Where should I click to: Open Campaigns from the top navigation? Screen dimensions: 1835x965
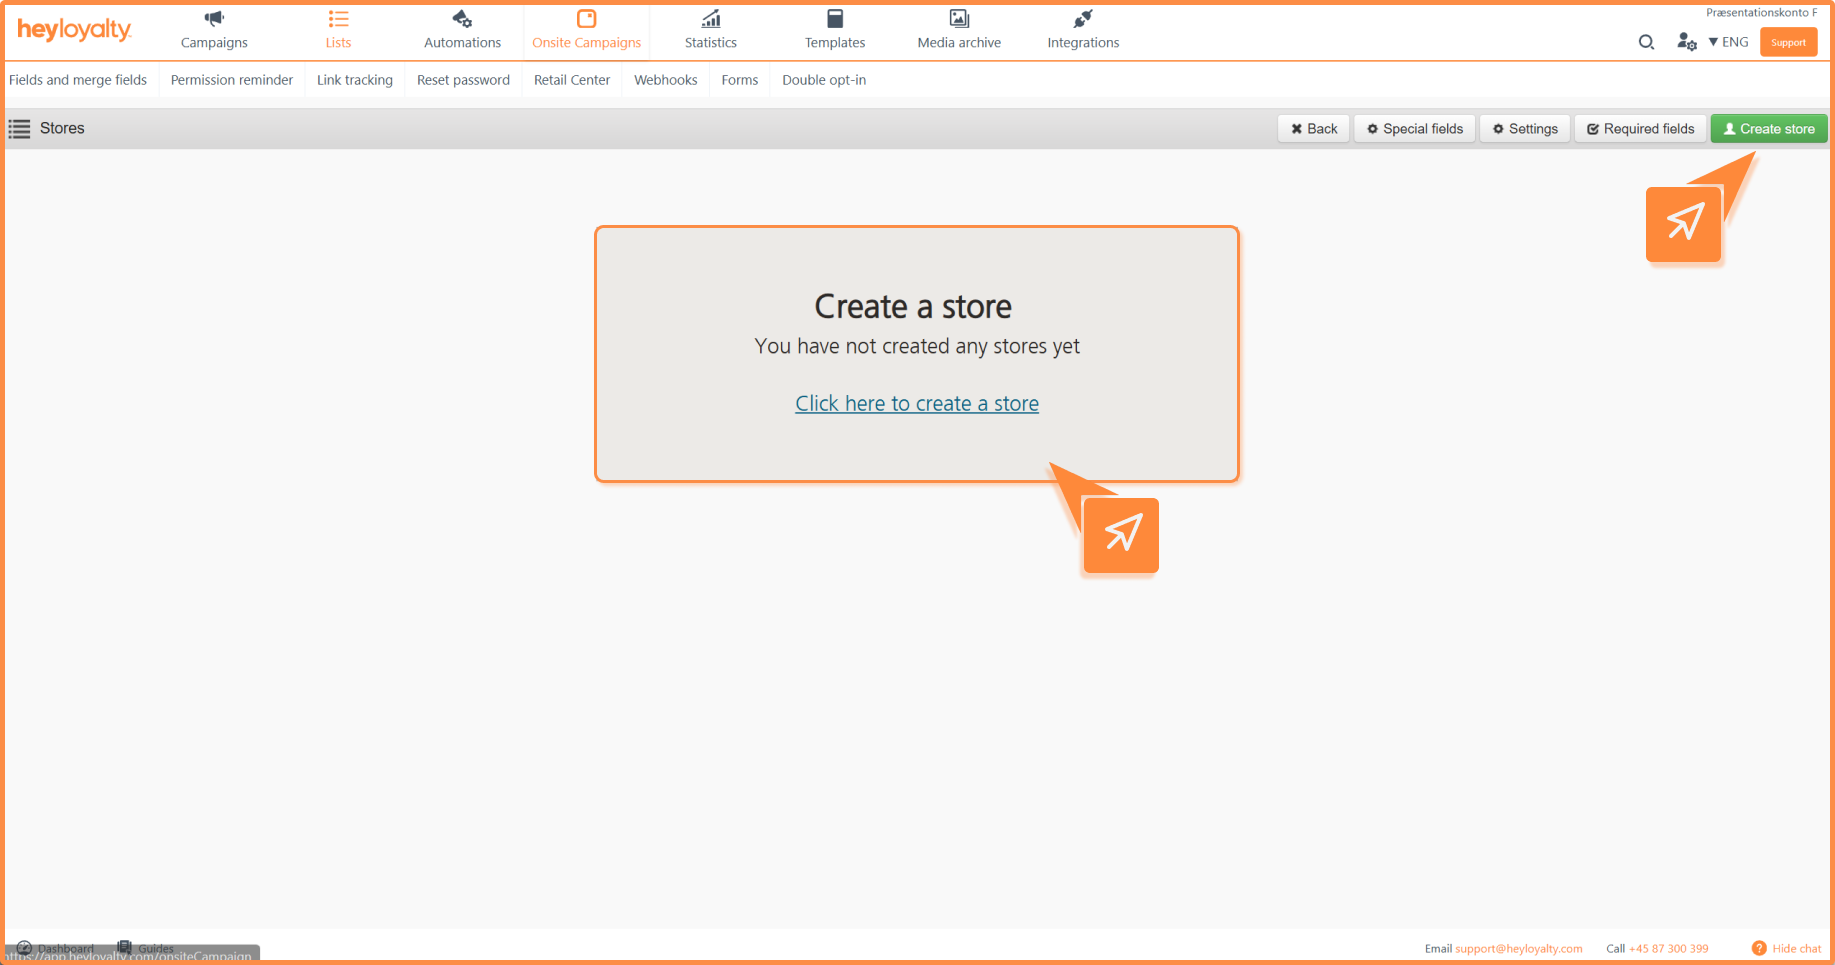click(214, 30)
